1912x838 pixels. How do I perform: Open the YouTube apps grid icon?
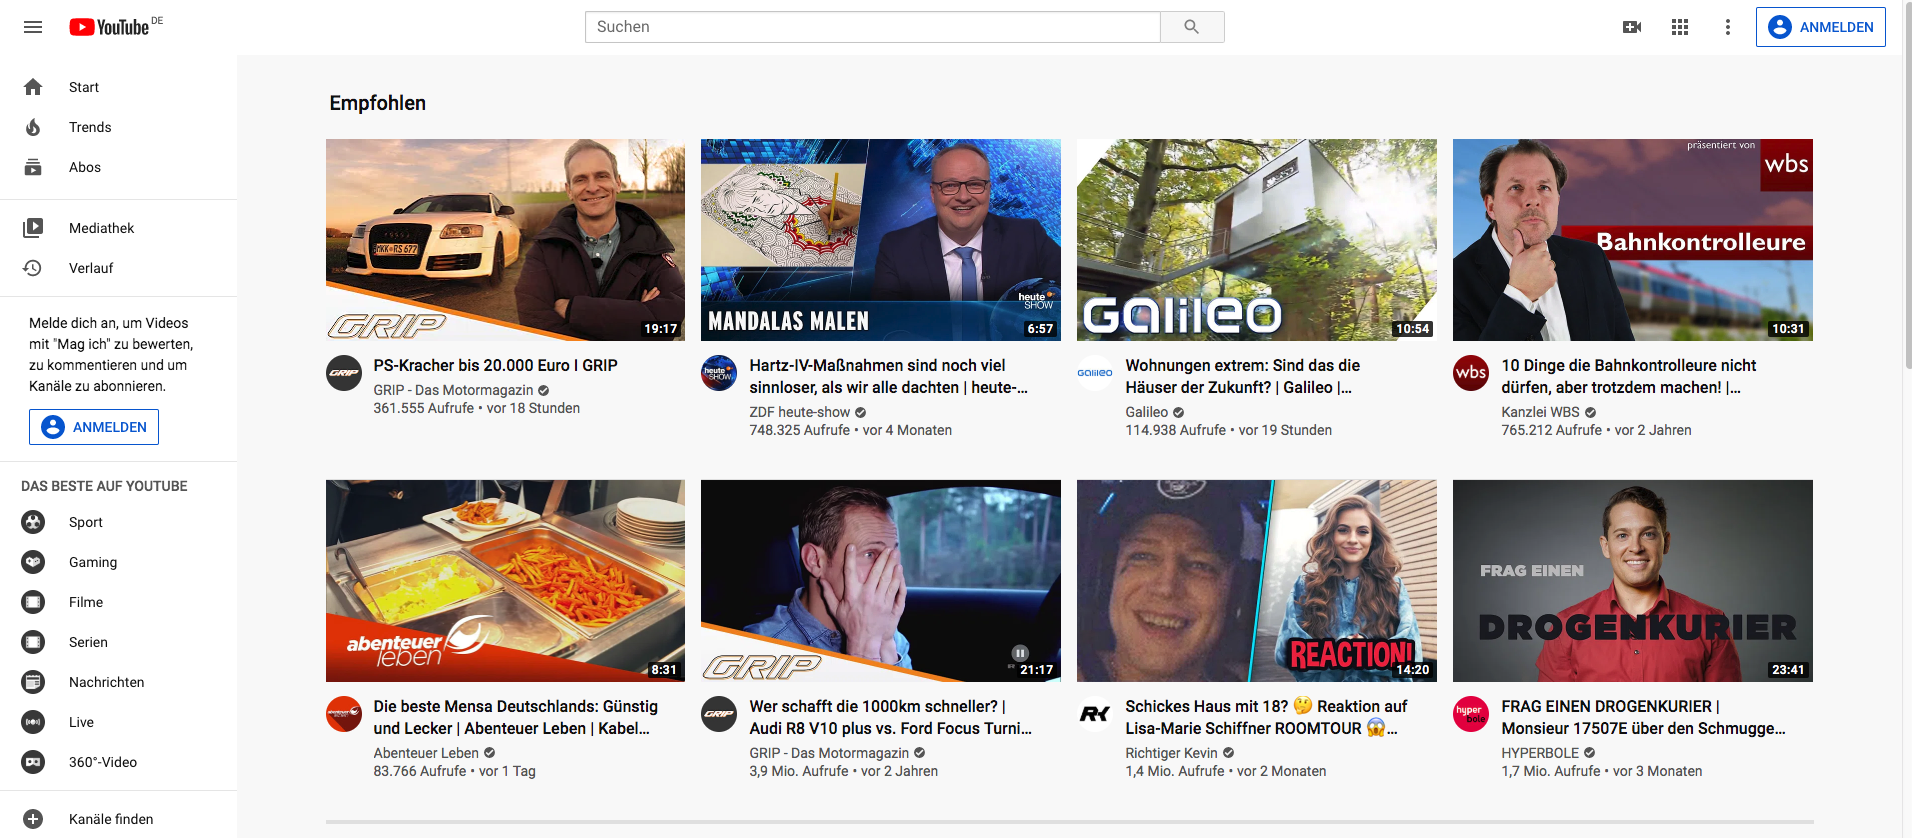(1680, 27)
